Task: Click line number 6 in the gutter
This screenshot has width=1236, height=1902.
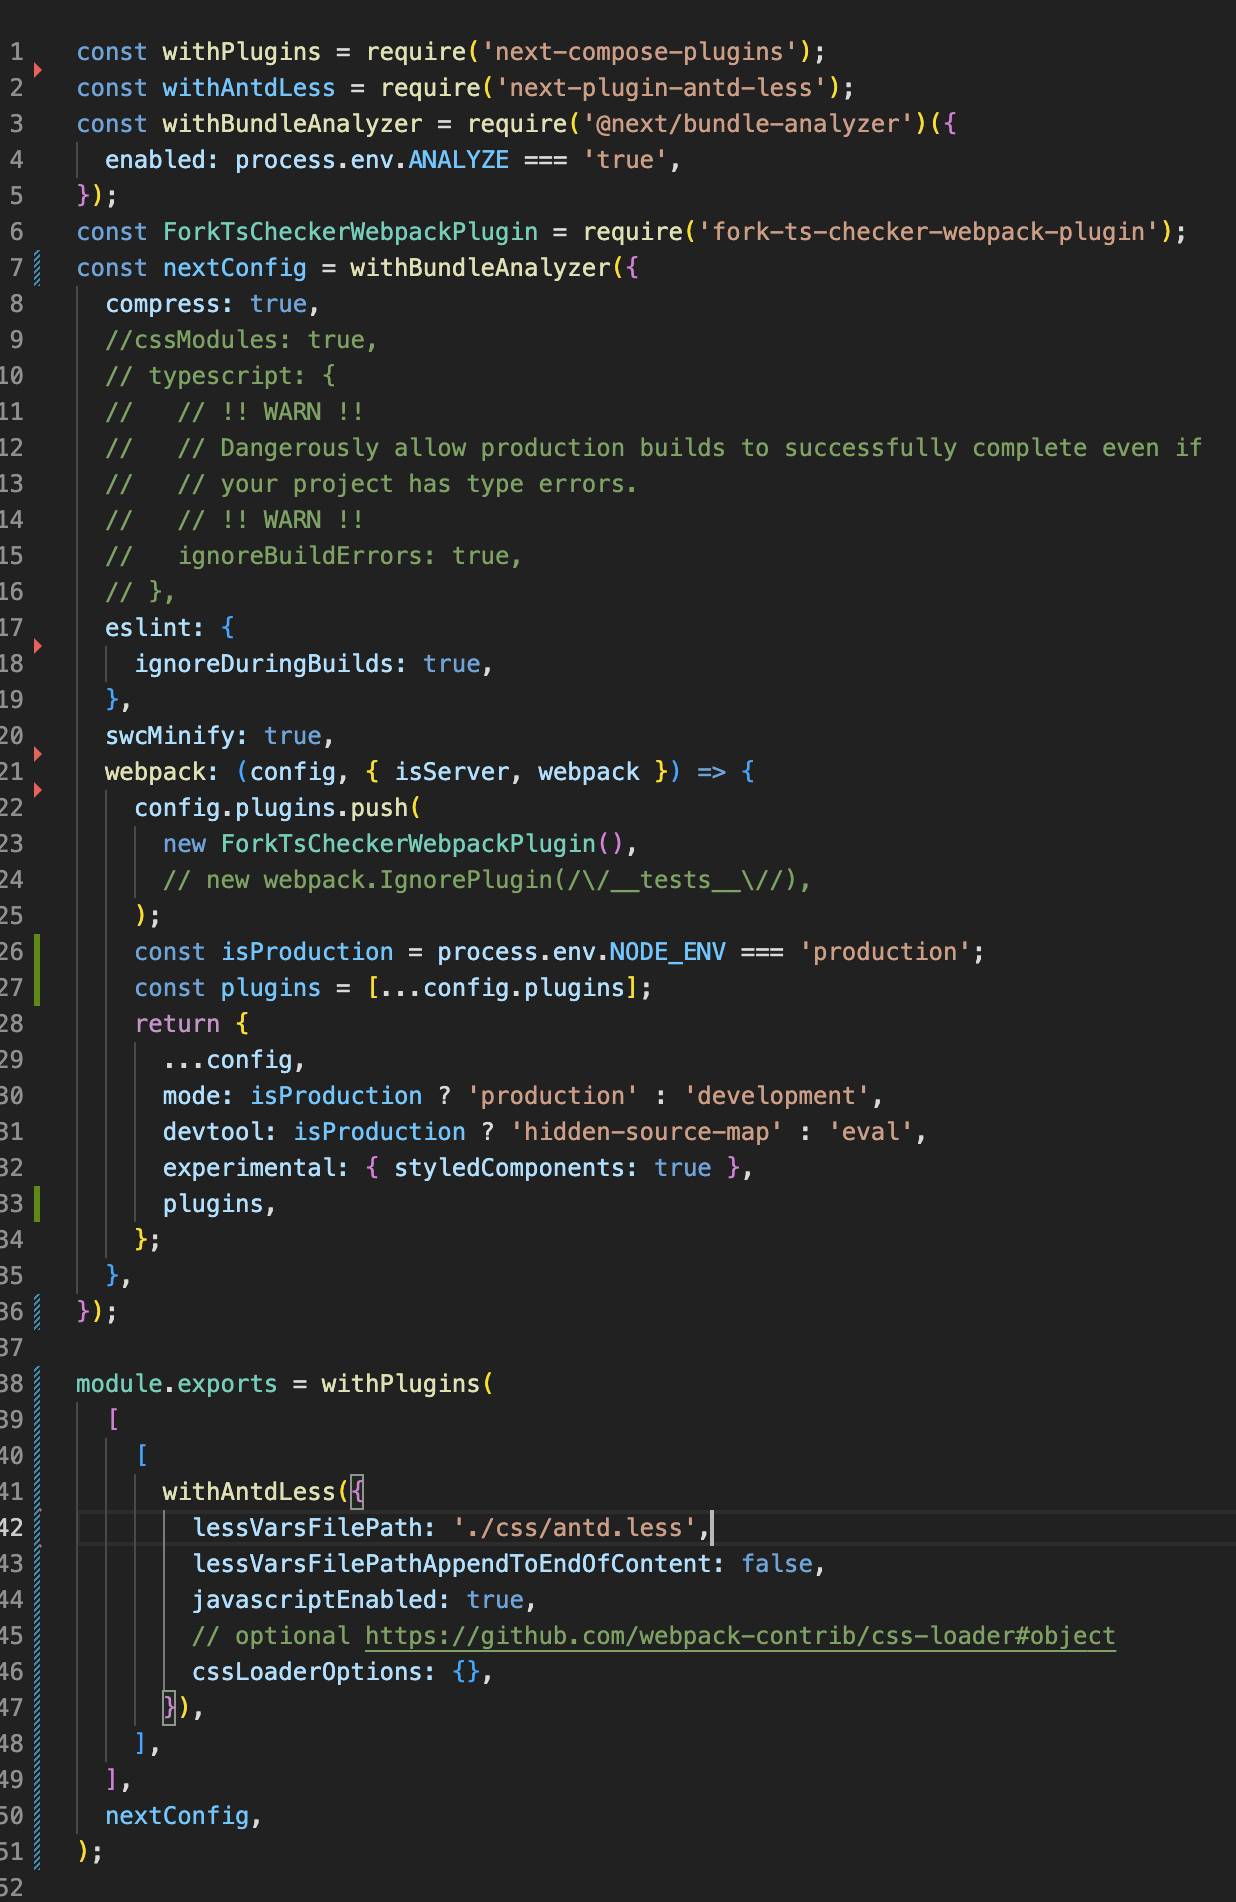Action: pyautogui.click(x=16, y=232)
